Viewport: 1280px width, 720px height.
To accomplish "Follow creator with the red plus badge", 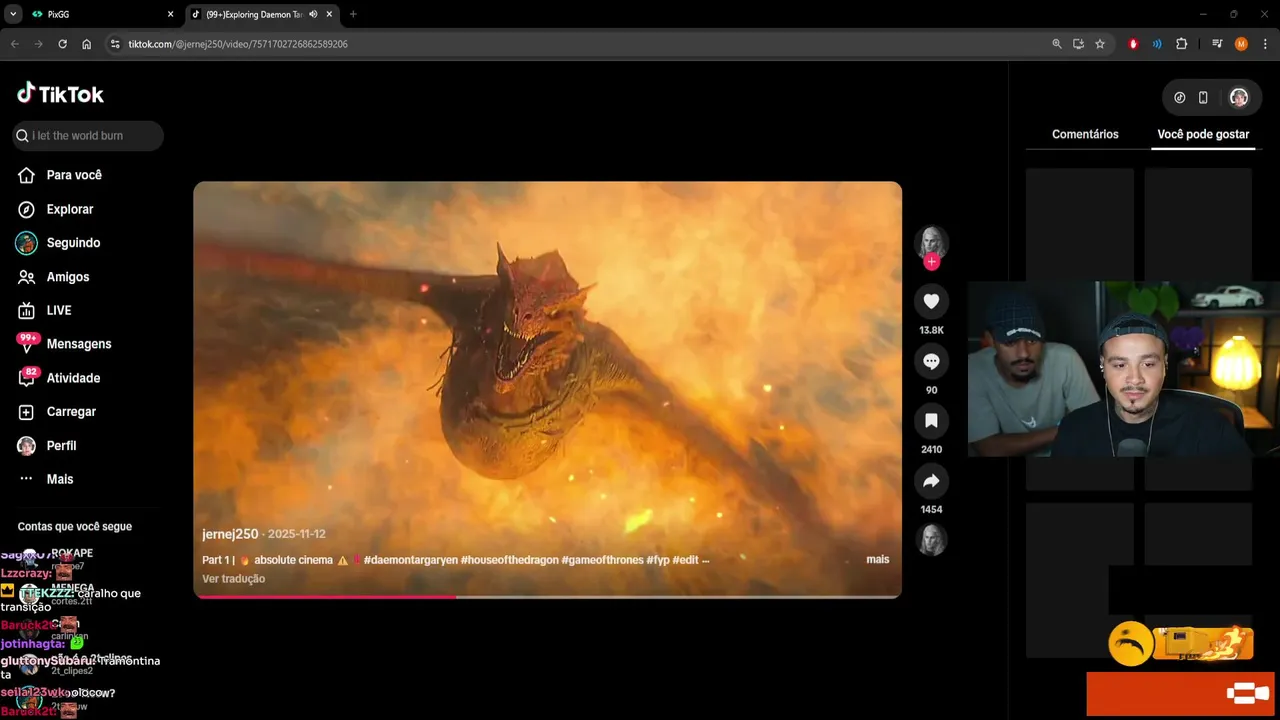I will point(931,262).
